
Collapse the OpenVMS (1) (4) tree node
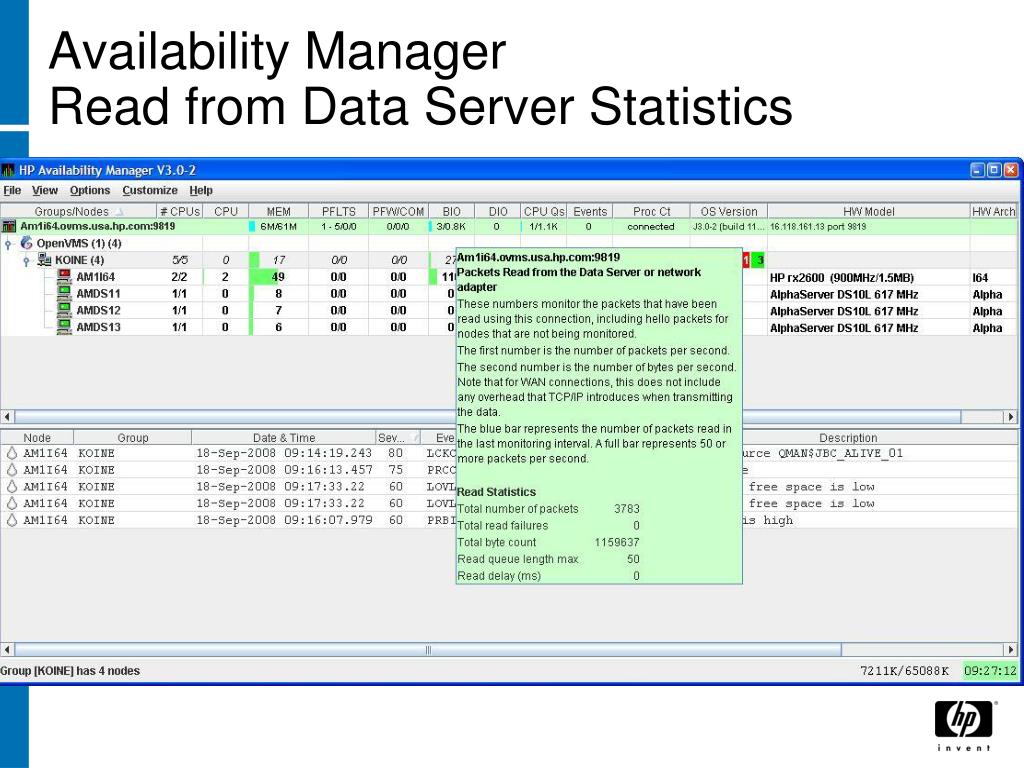click(x=8, y=244)
